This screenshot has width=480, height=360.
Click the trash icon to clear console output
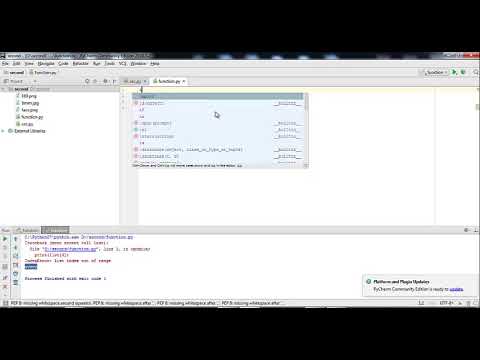tap(15, 283)
